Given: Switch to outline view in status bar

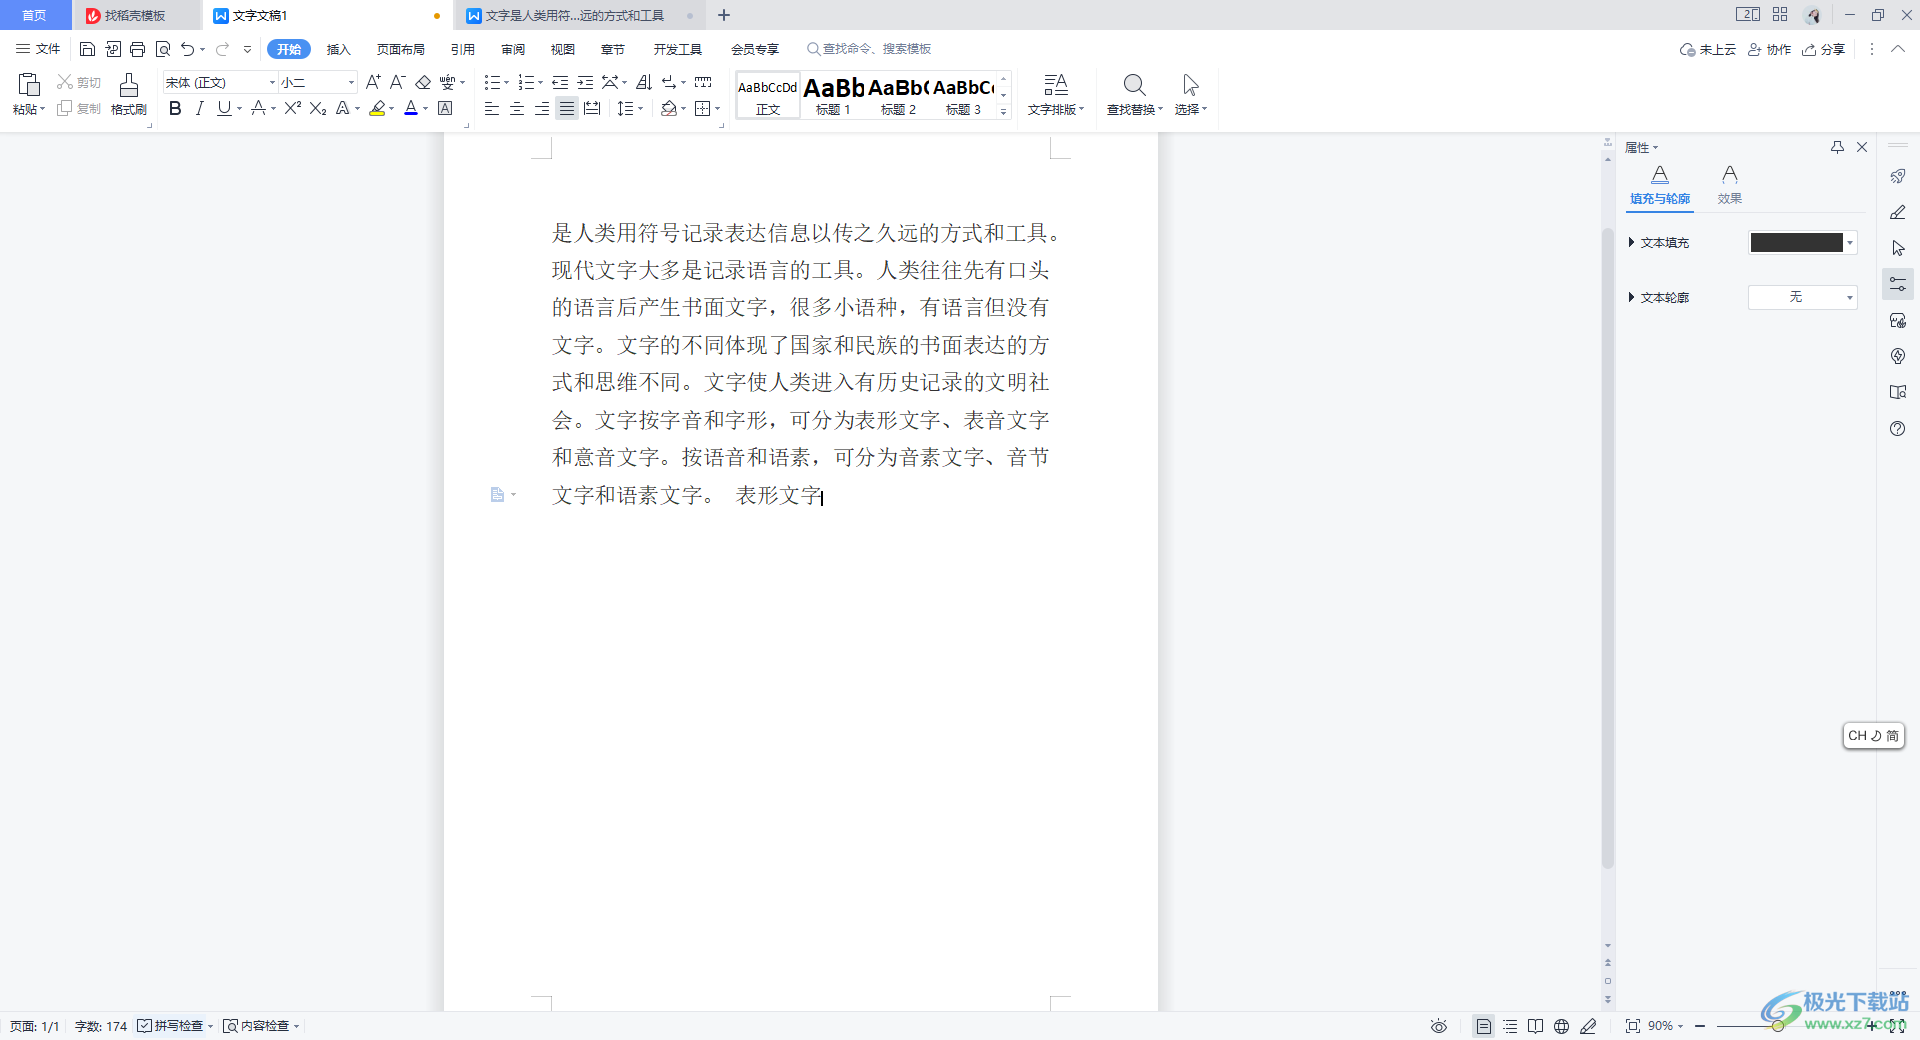Looking at the screenshot, I should point(1510,1026).
